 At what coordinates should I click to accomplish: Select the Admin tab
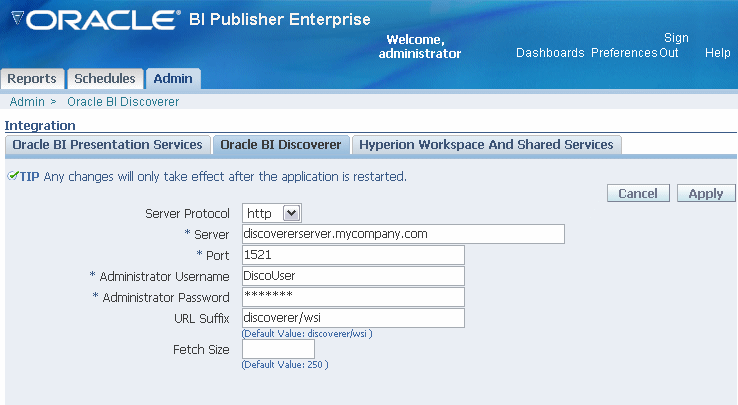click(173, 79)
